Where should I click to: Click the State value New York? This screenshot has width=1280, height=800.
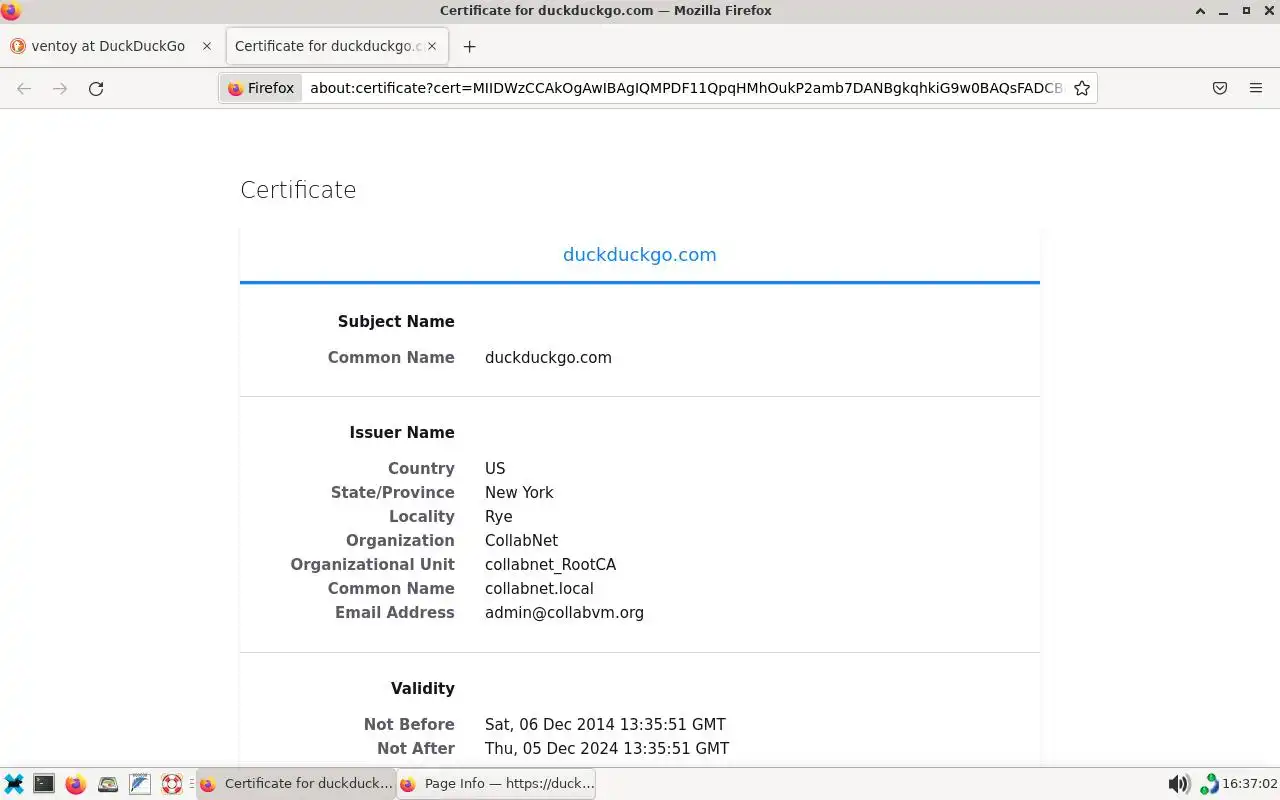519,493
